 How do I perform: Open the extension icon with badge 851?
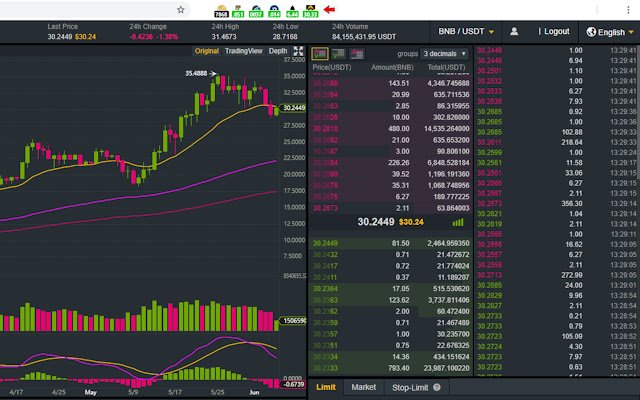238,11
